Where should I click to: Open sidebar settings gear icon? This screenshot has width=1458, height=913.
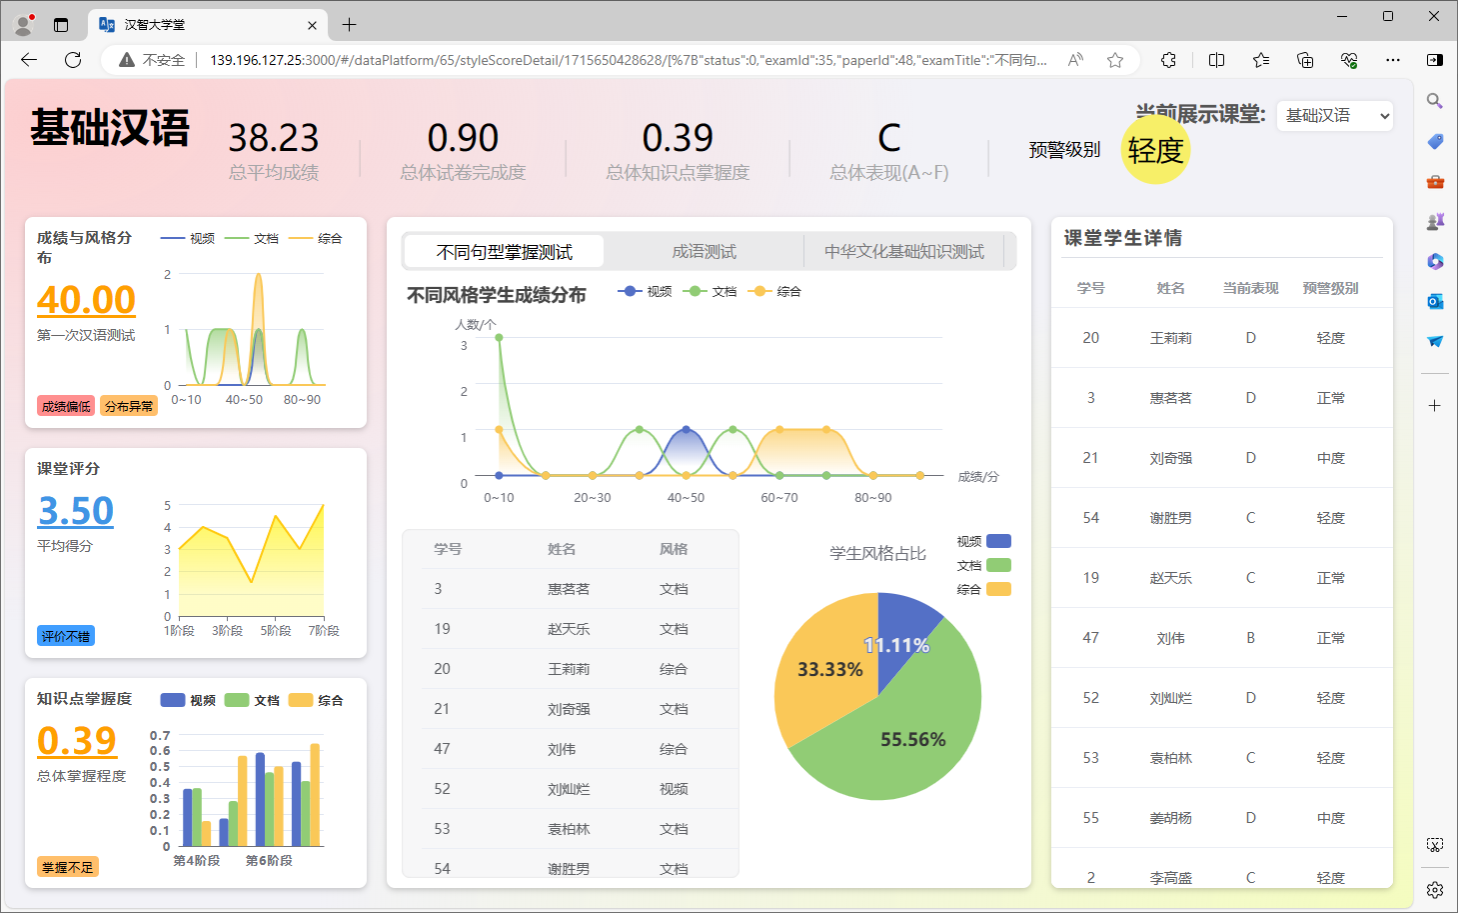[1435, 890]
